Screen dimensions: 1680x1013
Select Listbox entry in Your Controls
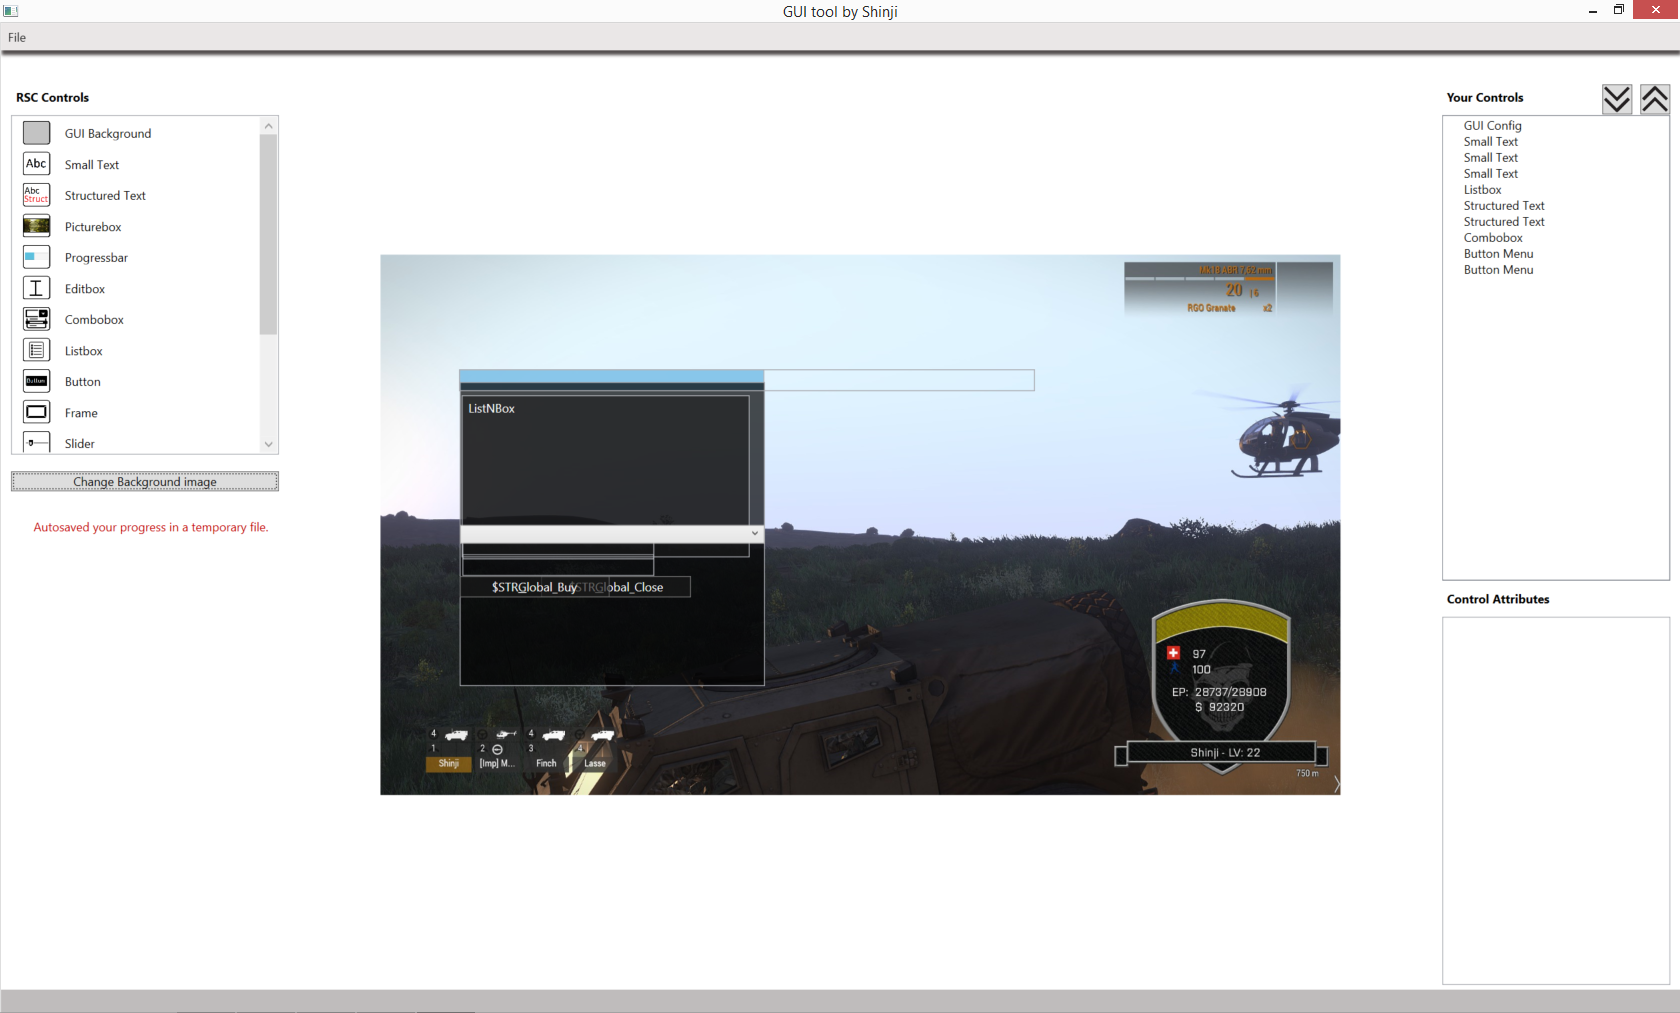tap(1482, 189)
